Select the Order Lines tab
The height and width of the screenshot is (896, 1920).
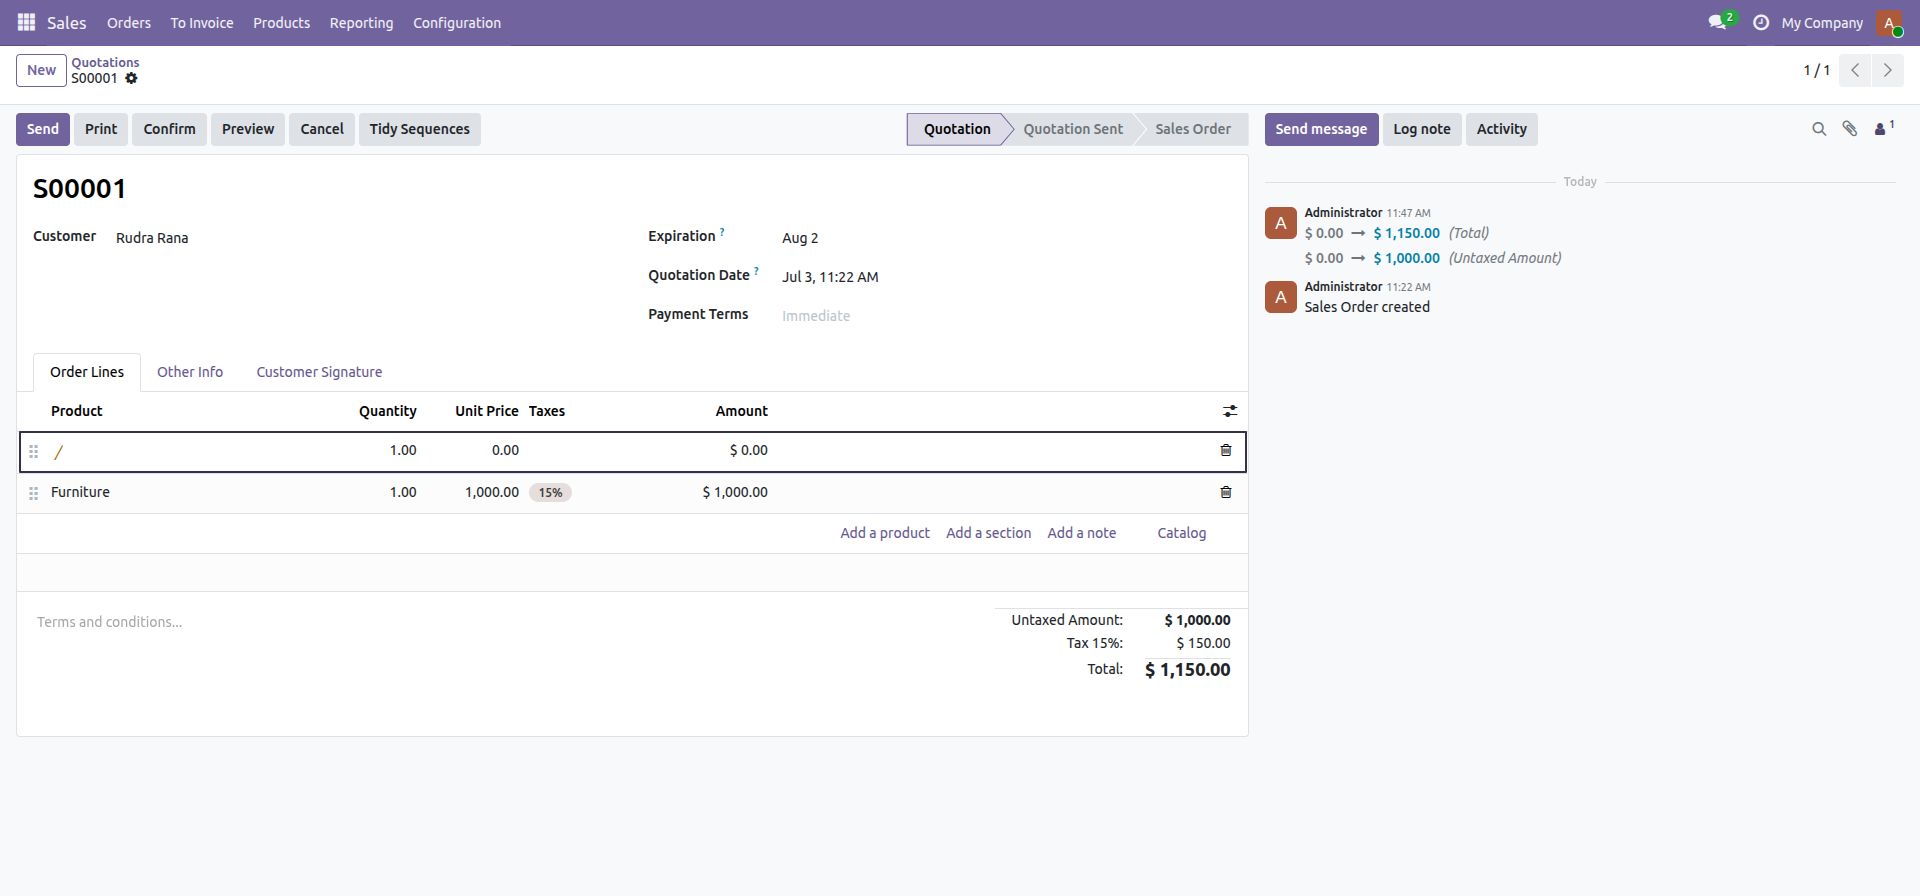pos(87,372)
